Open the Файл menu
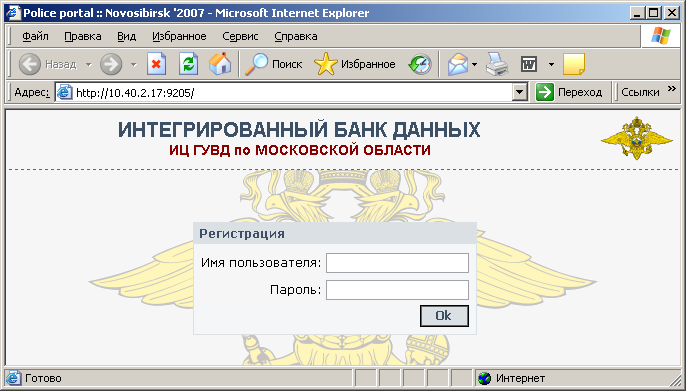 pyautogui.click(x=35, y=36)
